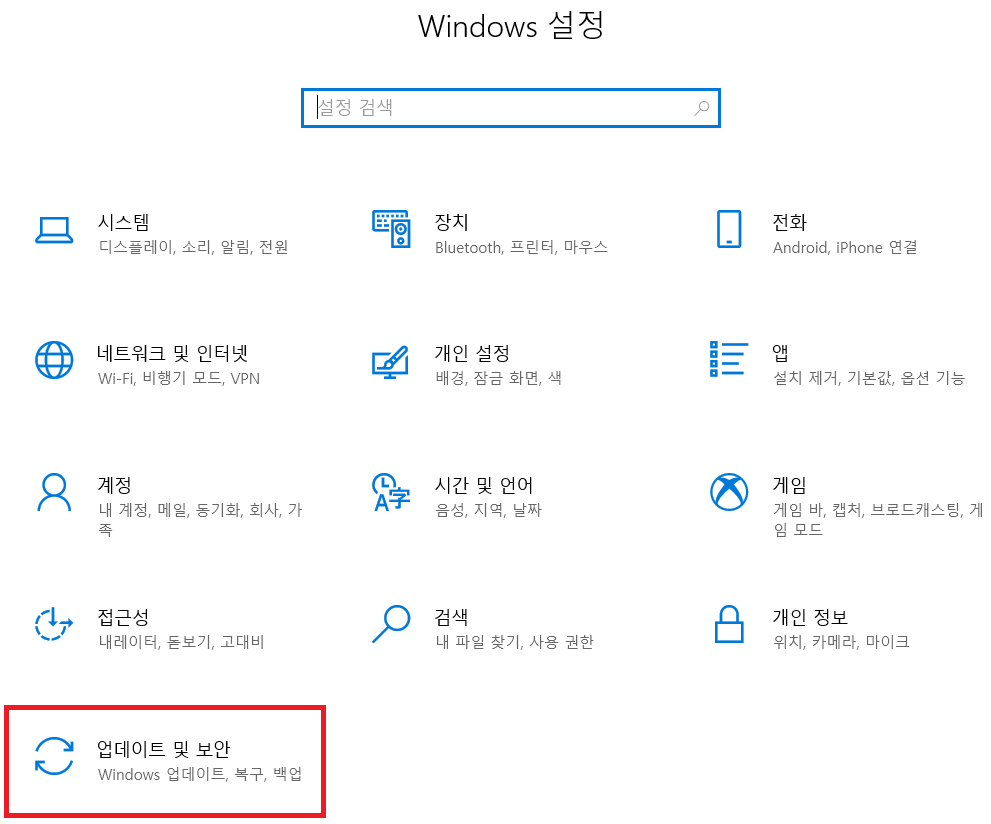
Task: Click the dashed clock icon for 접근성
Action: click(54, 624)
